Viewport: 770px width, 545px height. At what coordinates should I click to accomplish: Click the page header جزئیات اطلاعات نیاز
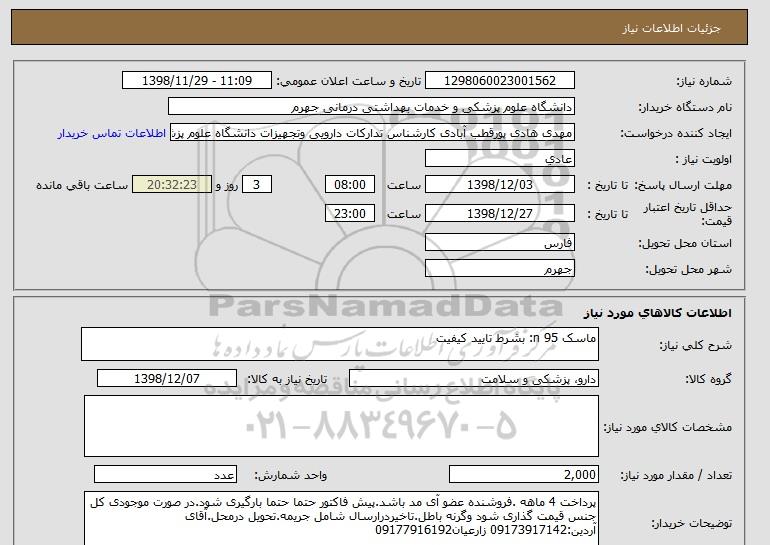[x=671, y=28]
